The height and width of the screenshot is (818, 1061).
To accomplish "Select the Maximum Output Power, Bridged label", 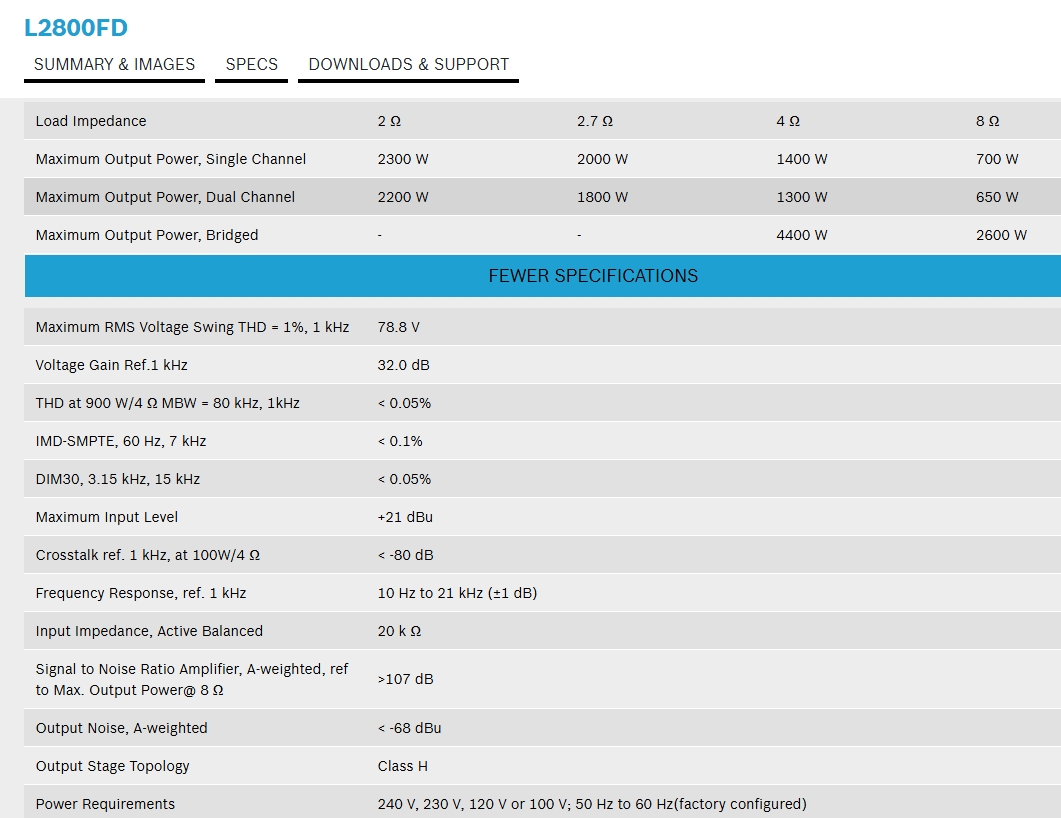I will pyautogui.click(x=147, y=235).
